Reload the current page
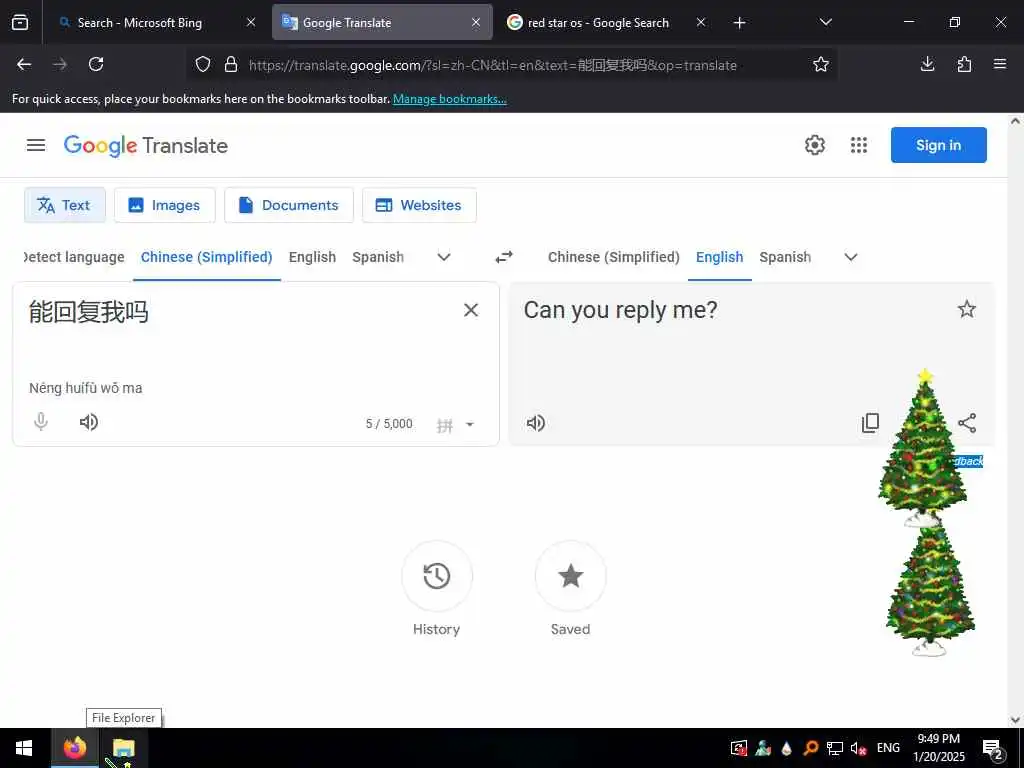 (96, 64)
